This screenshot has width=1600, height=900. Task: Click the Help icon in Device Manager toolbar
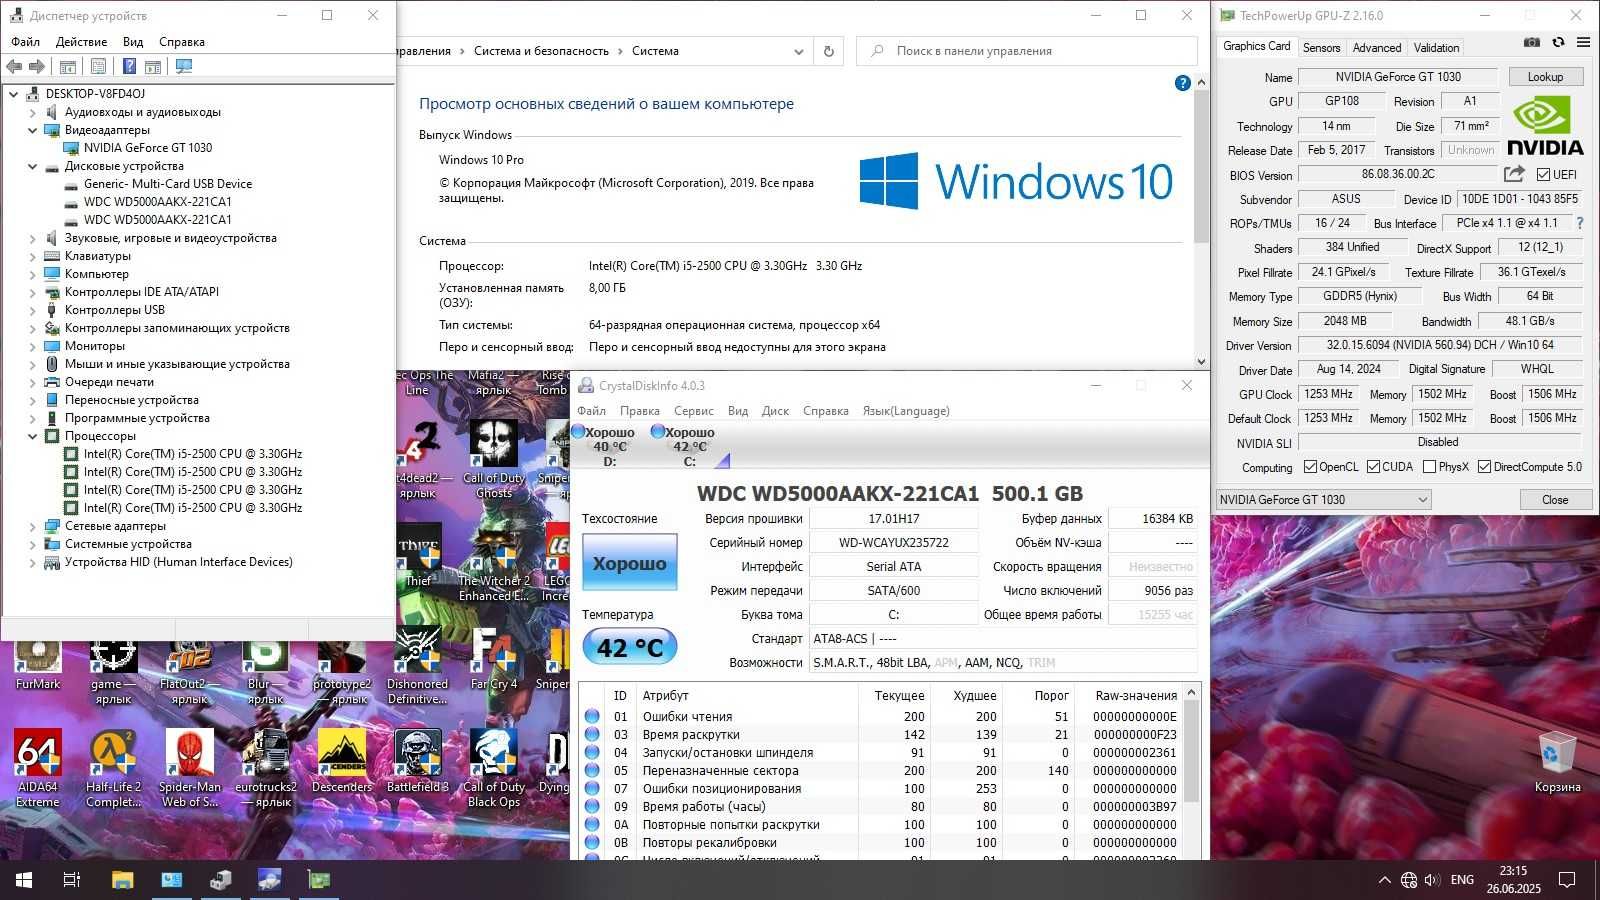(129, 66)
